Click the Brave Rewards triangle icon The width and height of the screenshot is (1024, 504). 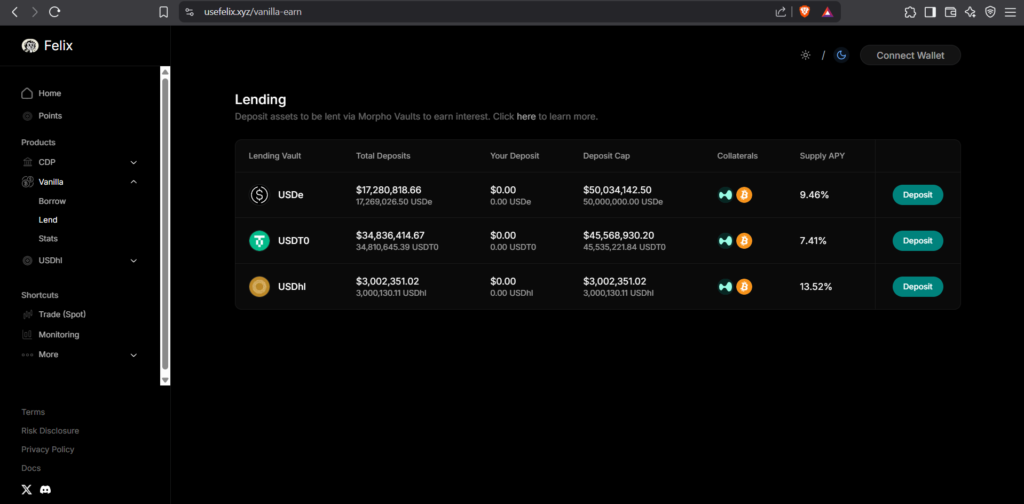(827, 12)
